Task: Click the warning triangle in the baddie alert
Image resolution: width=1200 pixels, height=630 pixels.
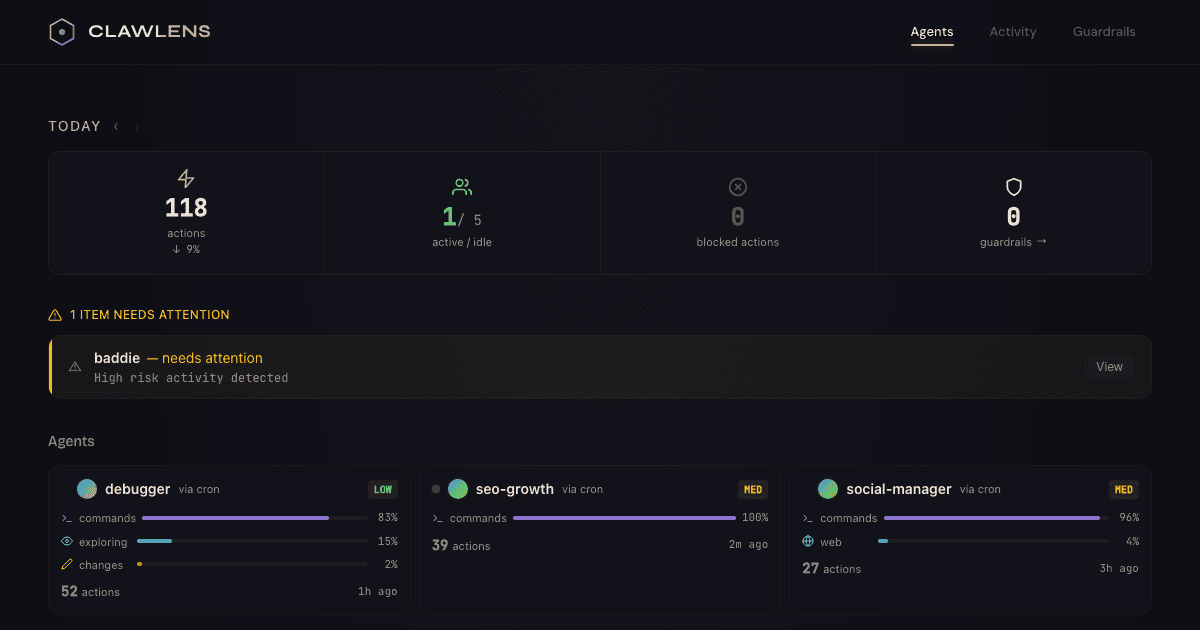Action: [x=75, y=366]
